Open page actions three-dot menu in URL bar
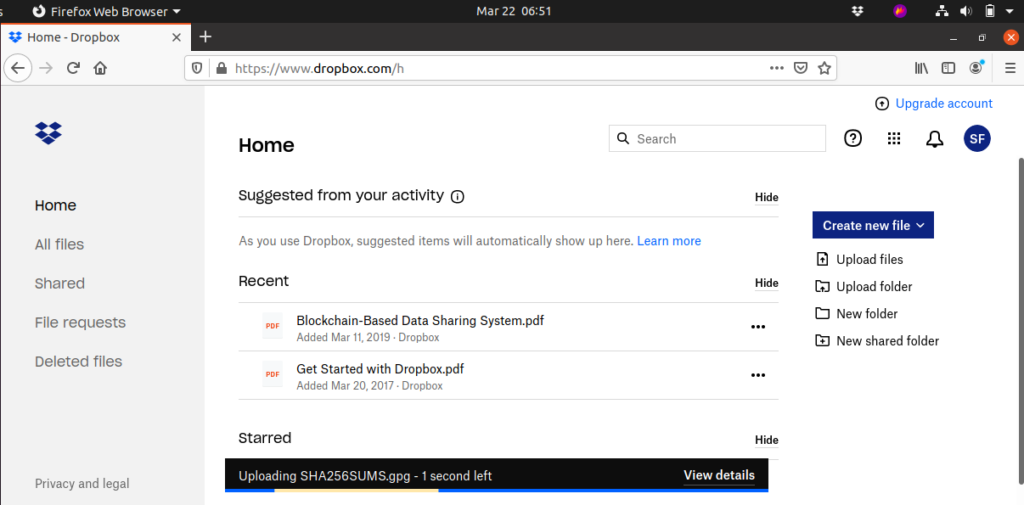 776,68
